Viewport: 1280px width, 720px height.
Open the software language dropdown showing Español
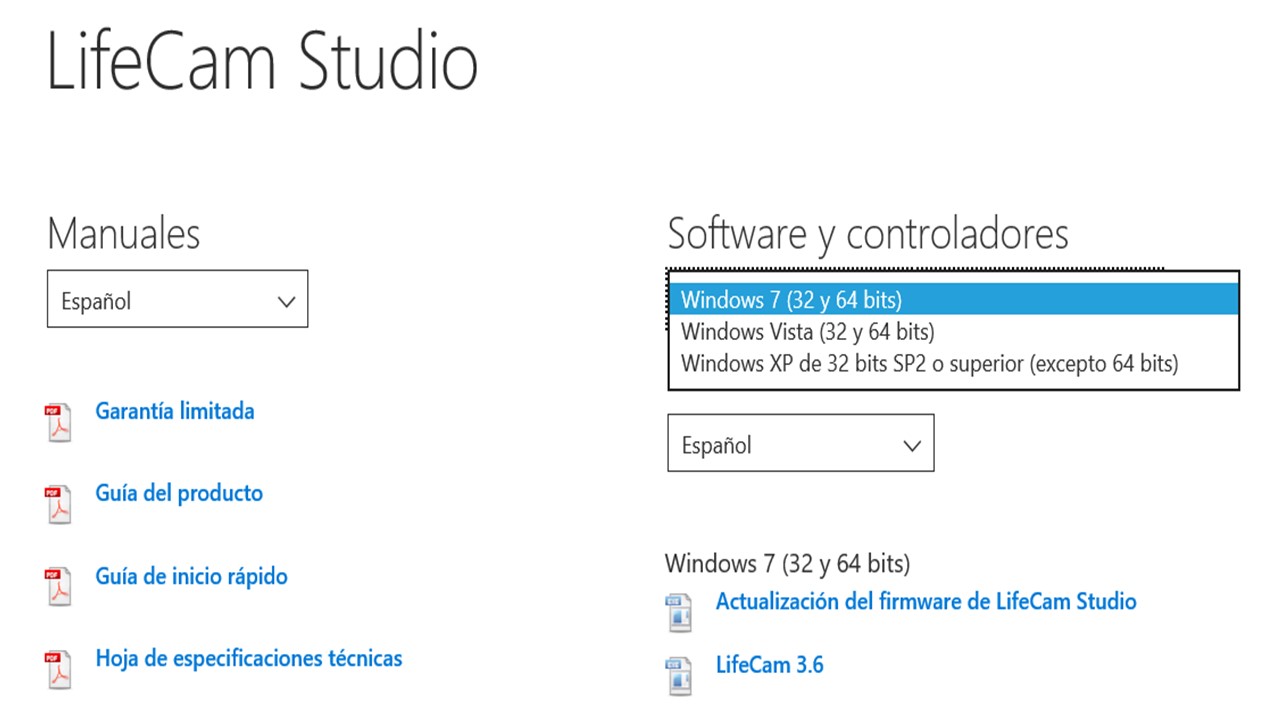(x=800, y=443)
